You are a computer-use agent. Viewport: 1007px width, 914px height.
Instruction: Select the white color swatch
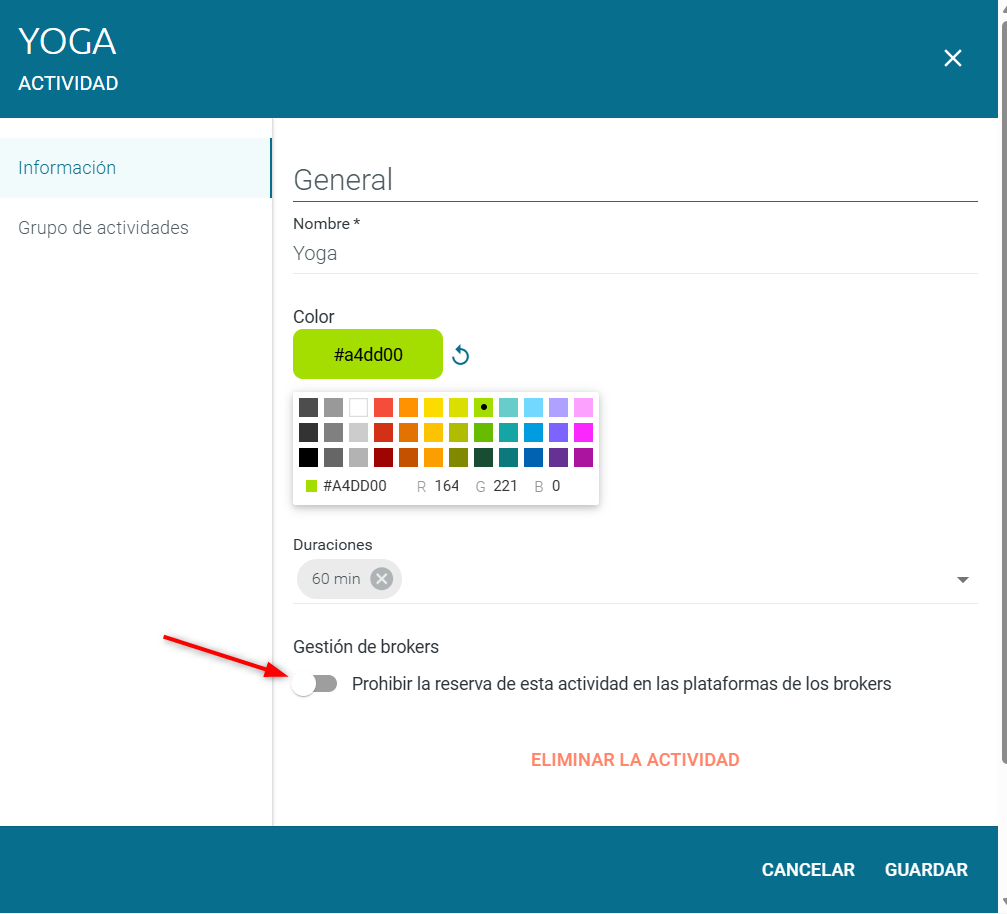click(x=358, y=408)
